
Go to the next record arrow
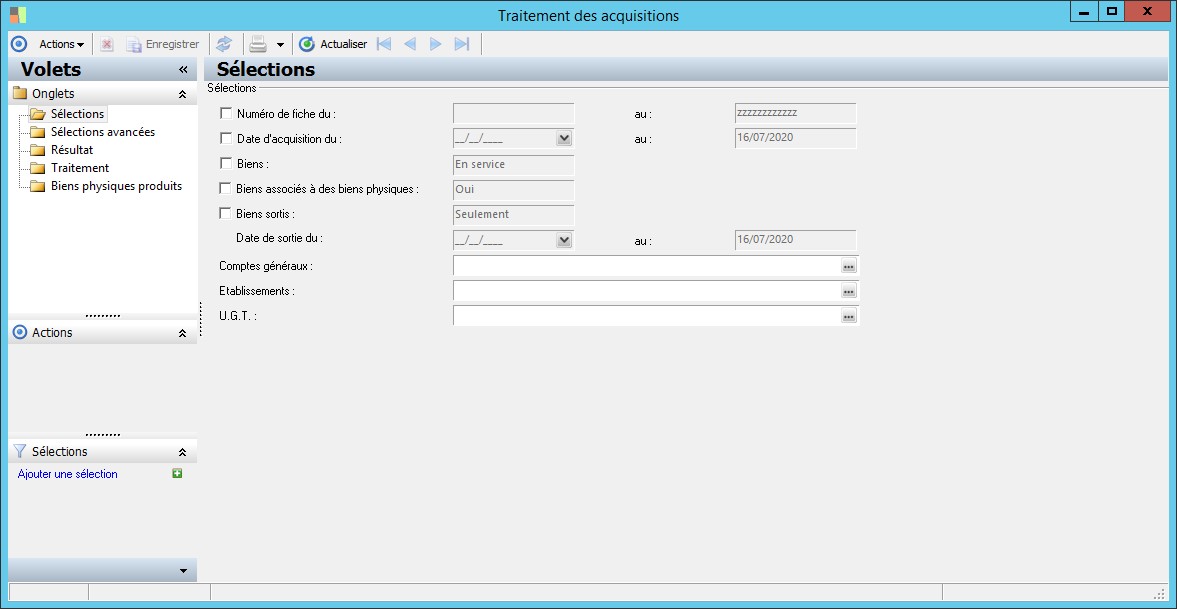click(435, 44)
